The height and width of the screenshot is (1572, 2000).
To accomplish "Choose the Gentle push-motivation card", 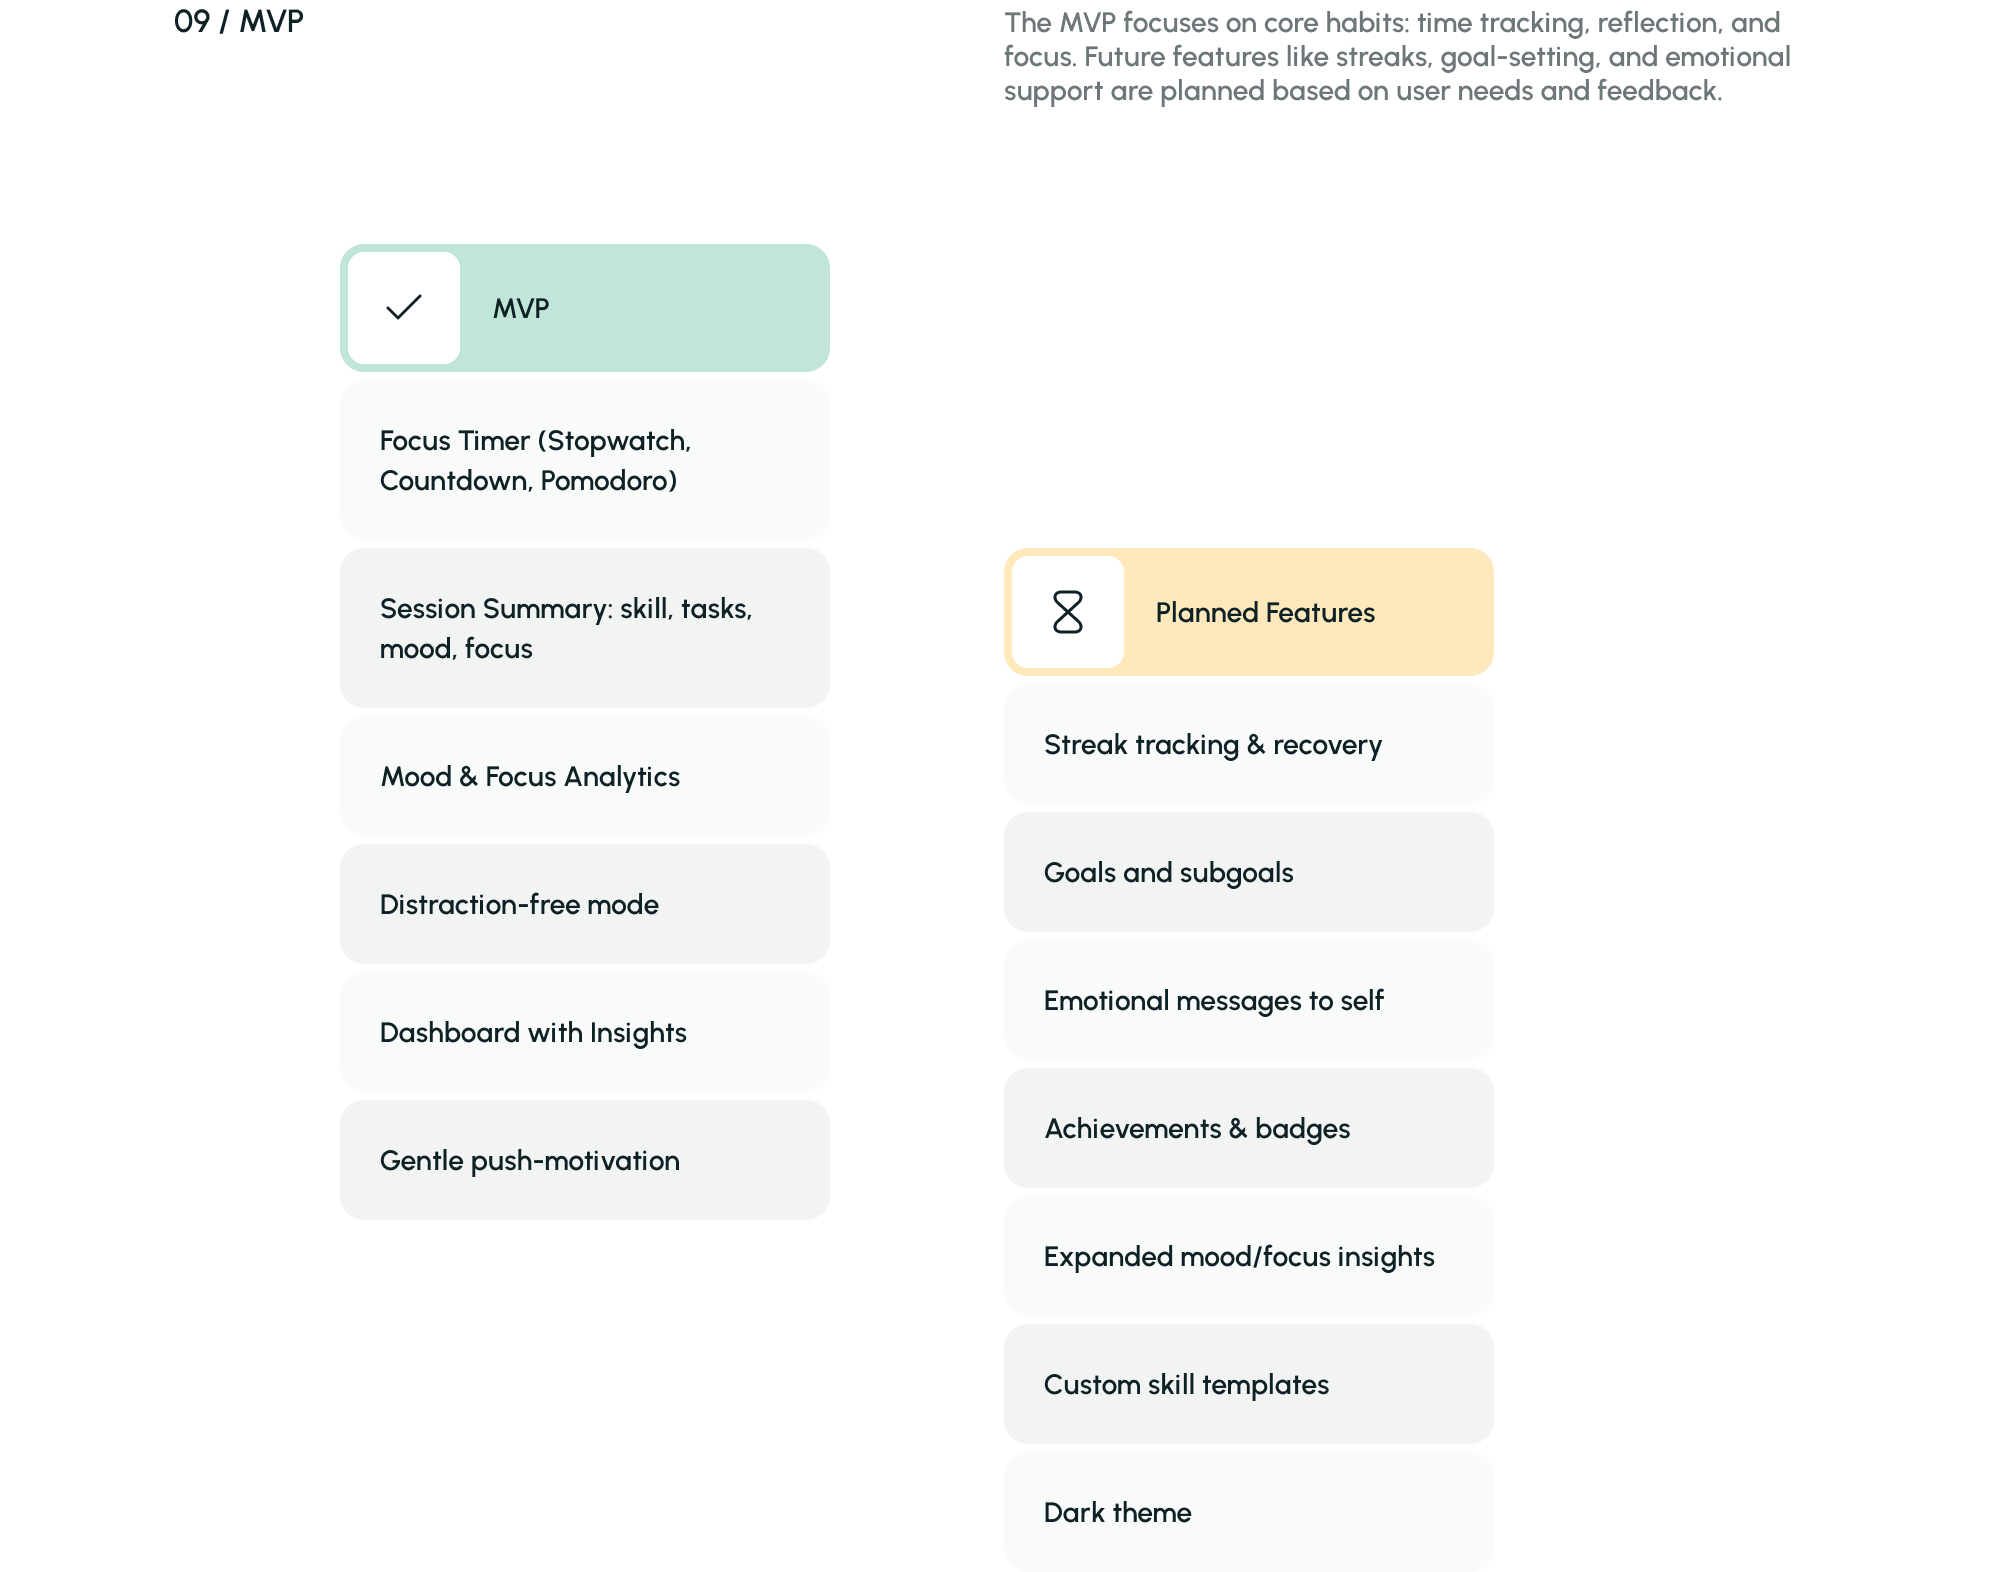I will [x=585, y=1160].
